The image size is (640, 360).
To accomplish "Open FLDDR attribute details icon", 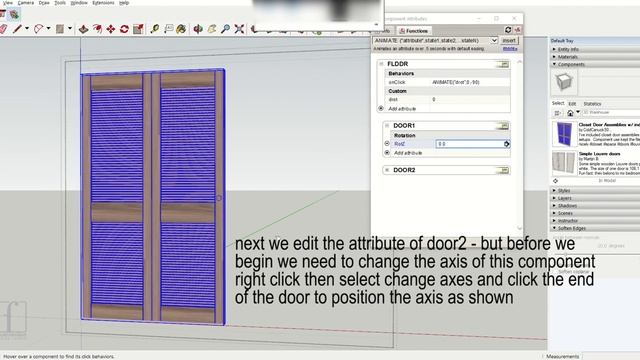I will pos(502,64).
